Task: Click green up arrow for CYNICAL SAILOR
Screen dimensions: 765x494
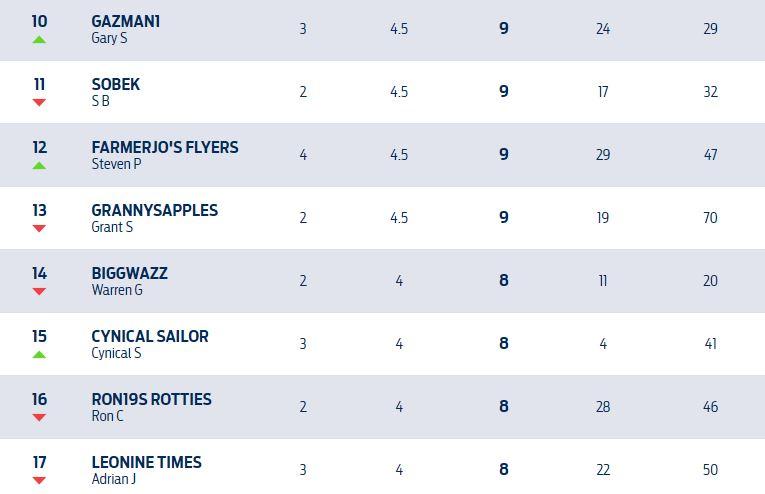Action: 39,354
